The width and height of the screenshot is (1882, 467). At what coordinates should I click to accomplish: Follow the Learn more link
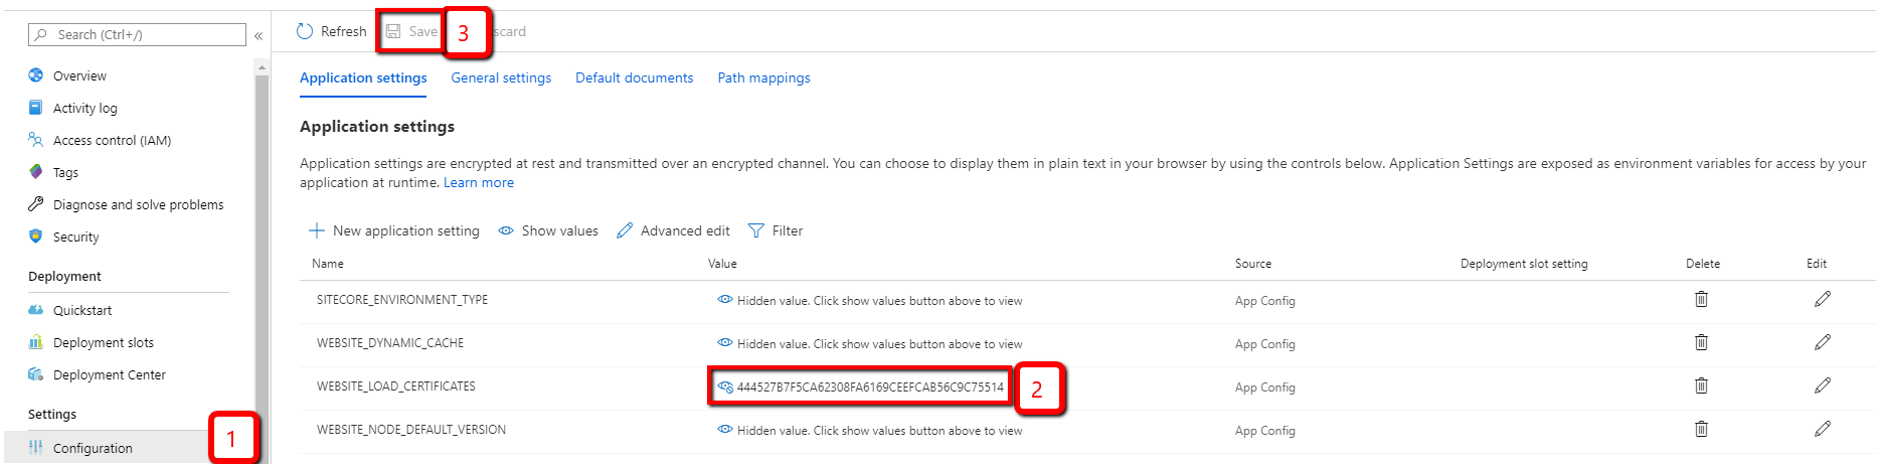tap(479, 183)
